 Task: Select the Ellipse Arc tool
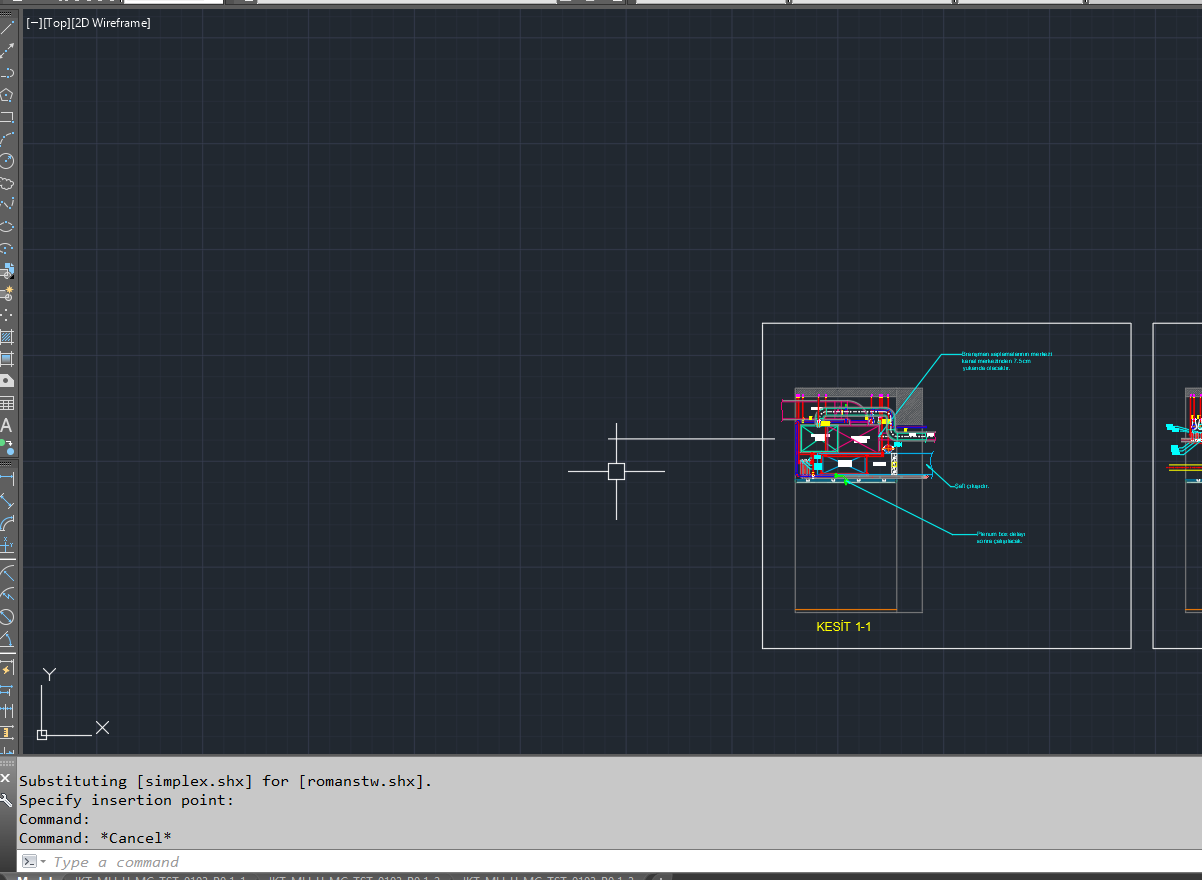(7, 249)
